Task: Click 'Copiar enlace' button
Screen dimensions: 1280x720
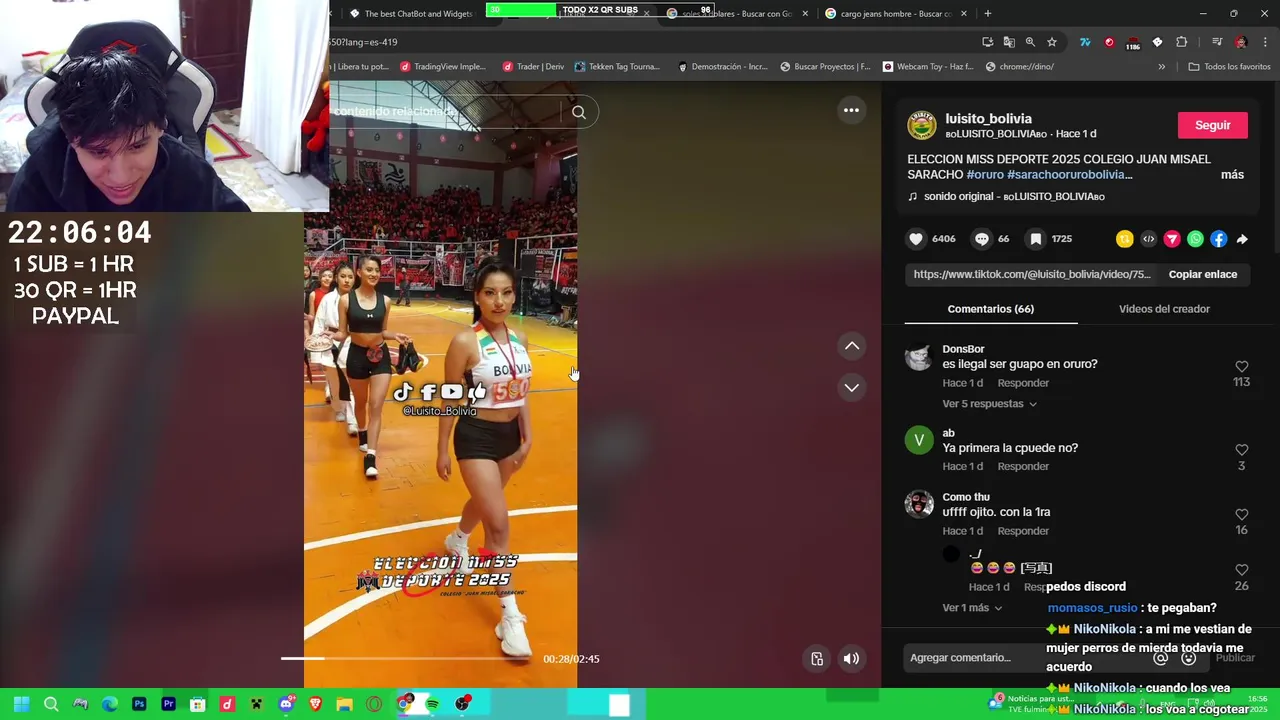Action: pyautogui.click(x=1203, y=274)
